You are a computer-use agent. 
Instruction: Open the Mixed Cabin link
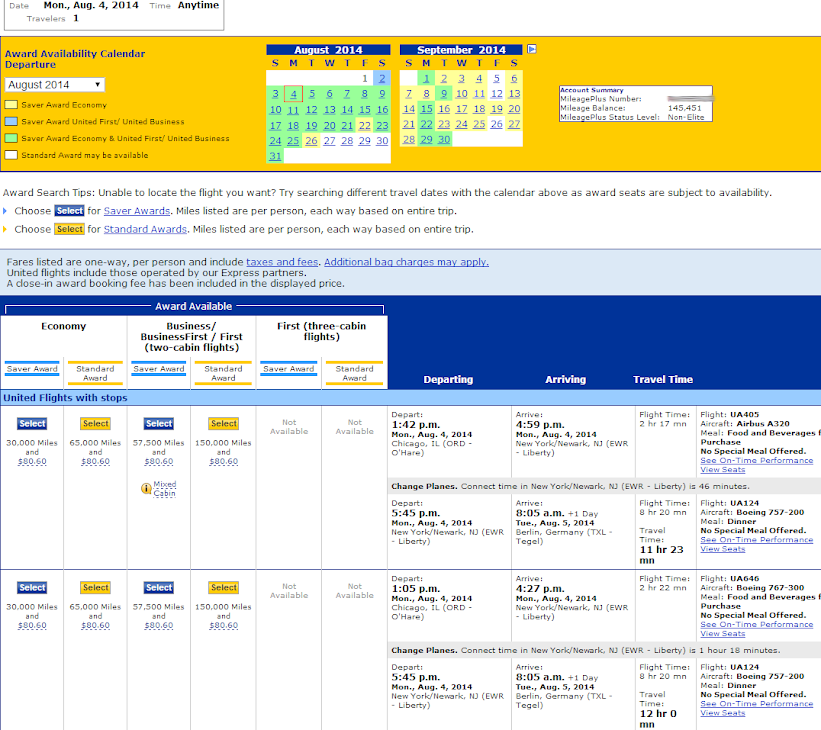(x=164, y=489)
